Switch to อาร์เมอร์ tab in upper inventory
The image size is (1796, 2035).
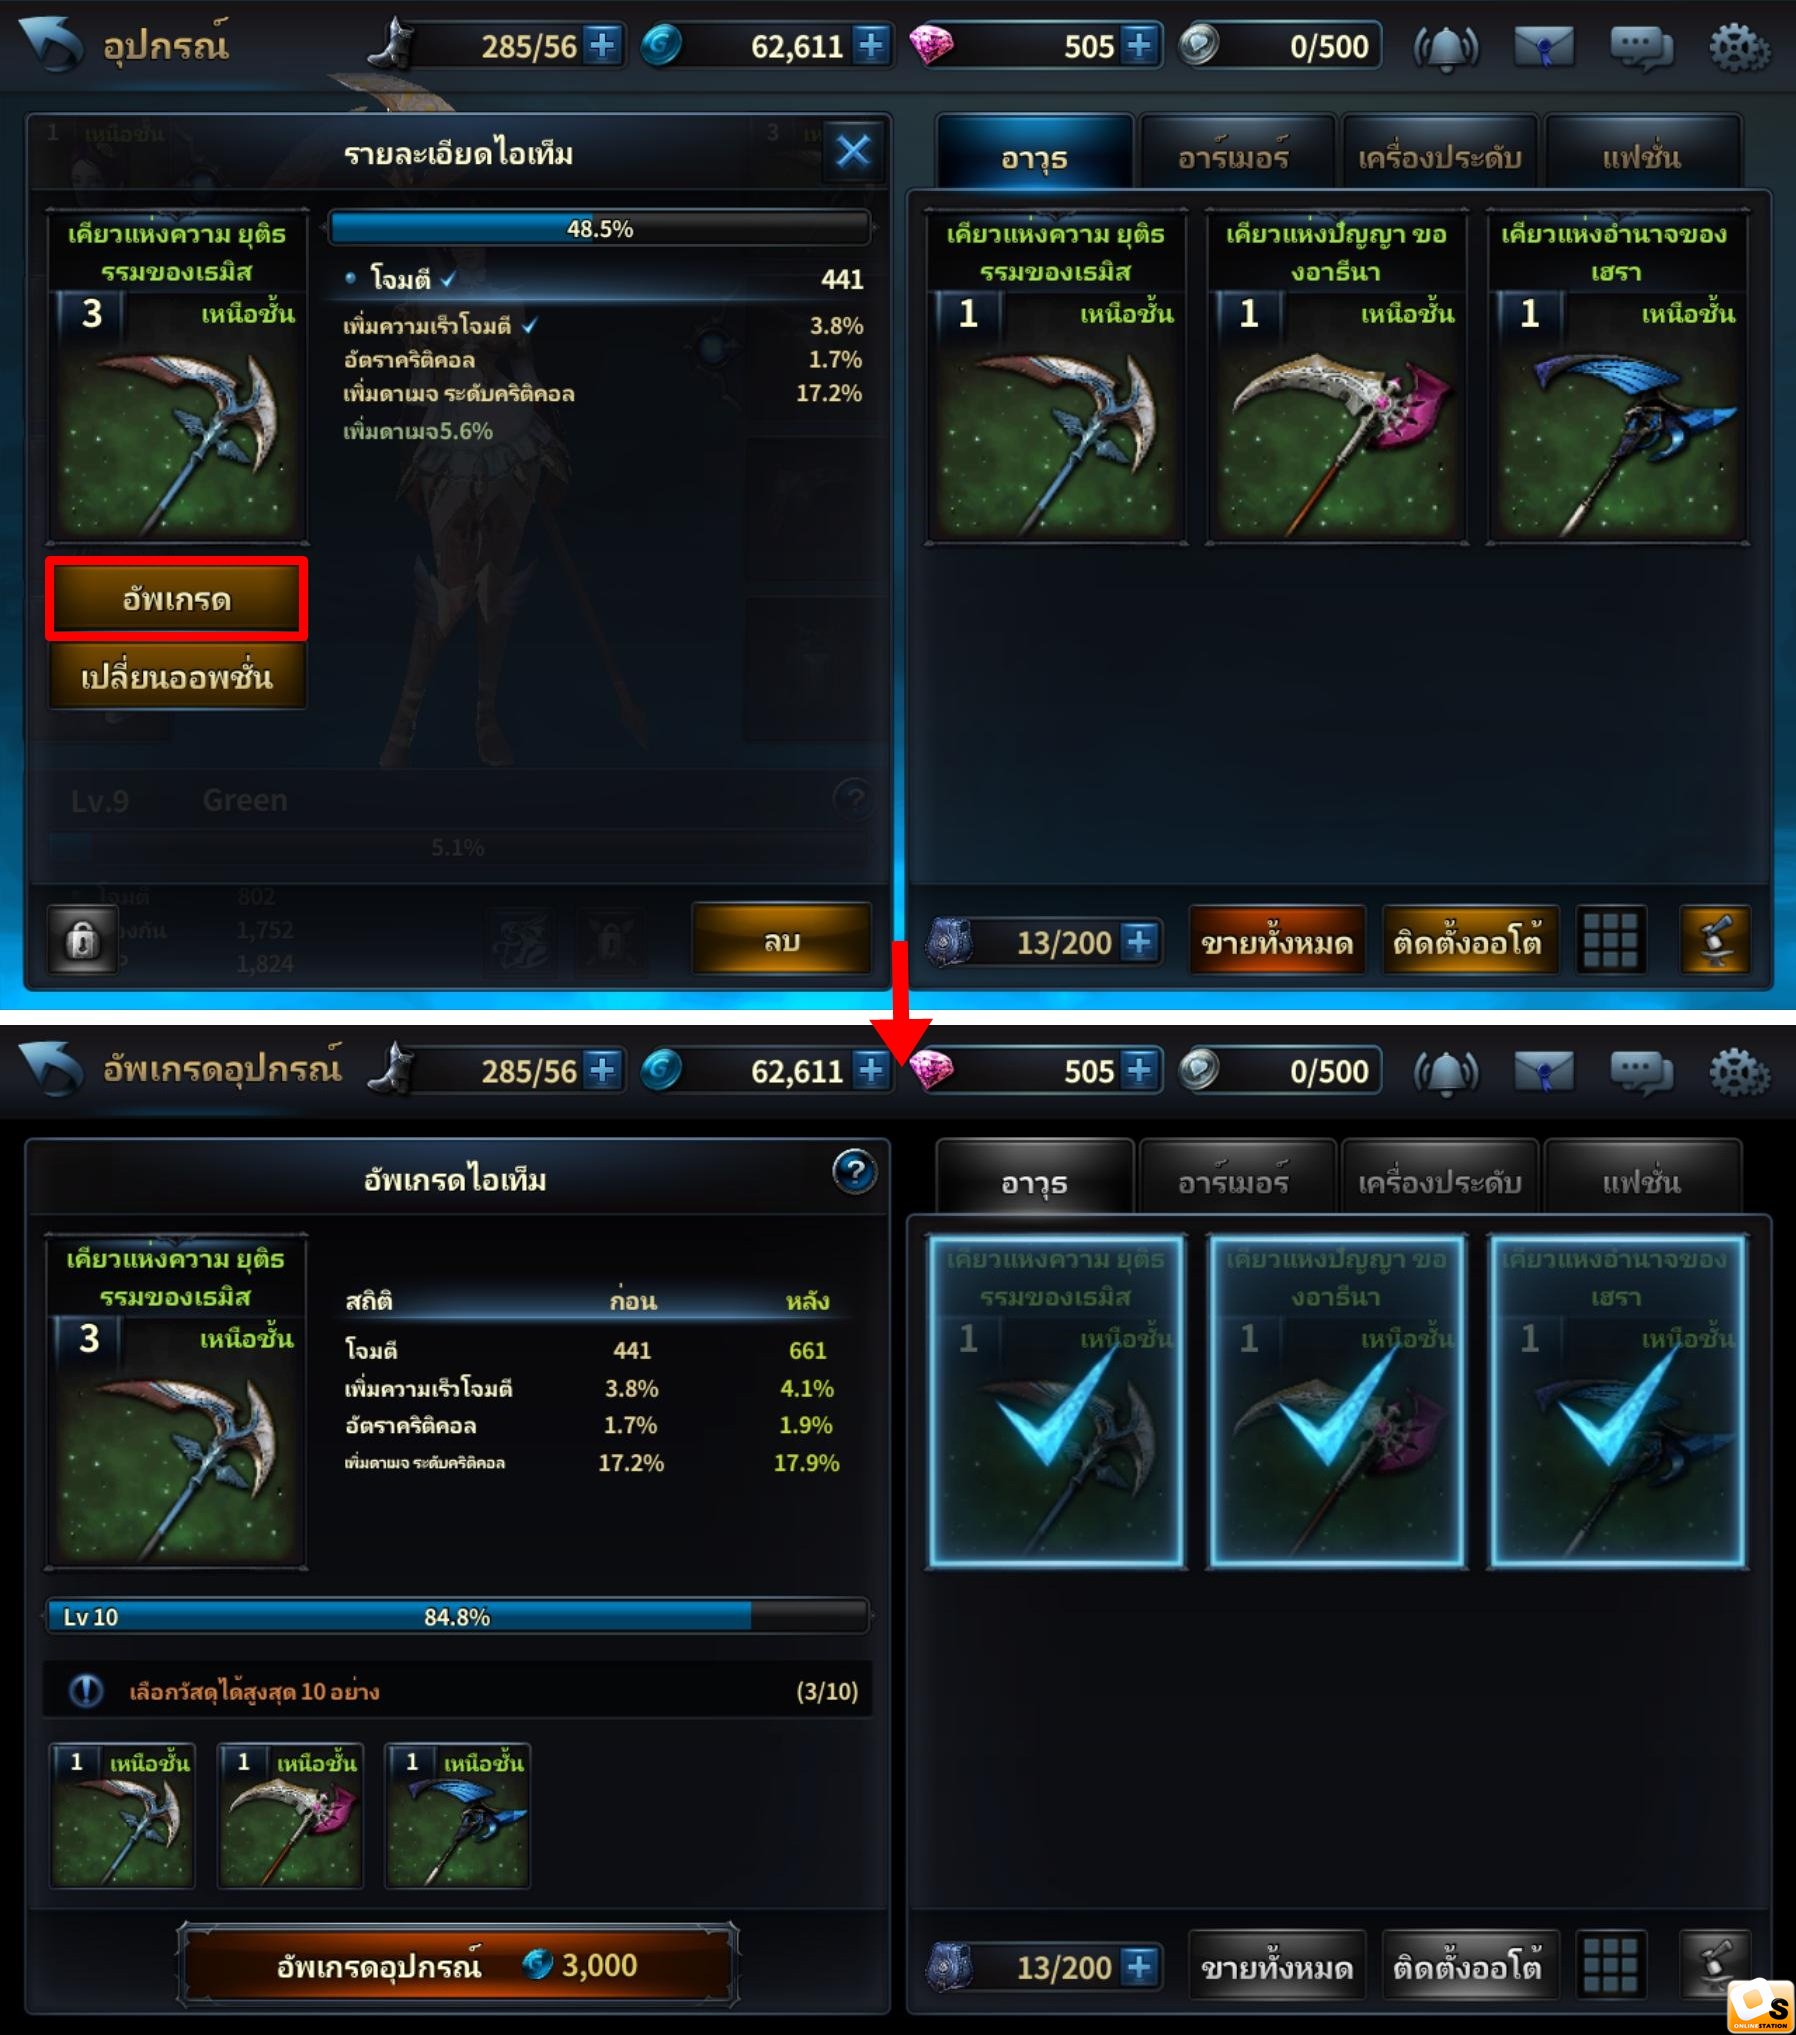click(x=1234, y=156)
